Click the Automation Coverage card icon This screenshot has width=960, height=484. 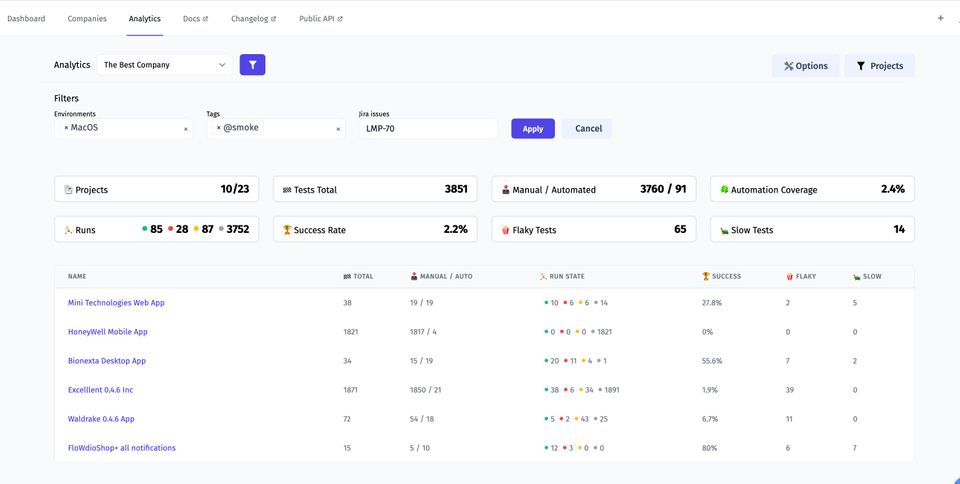point(724,190)
